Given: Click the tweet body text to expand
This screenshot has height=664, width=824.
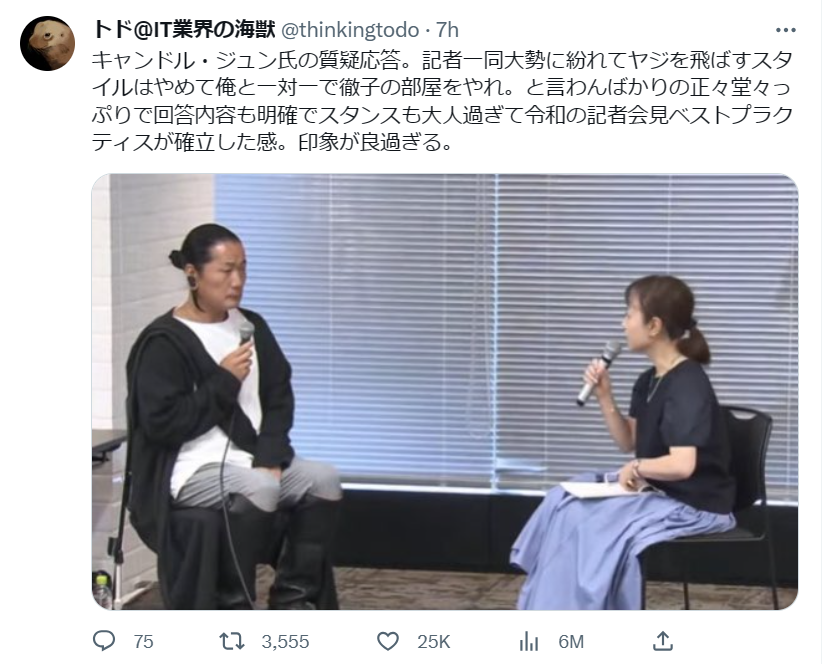Looking at the screenshot, I should coord(441,101).
